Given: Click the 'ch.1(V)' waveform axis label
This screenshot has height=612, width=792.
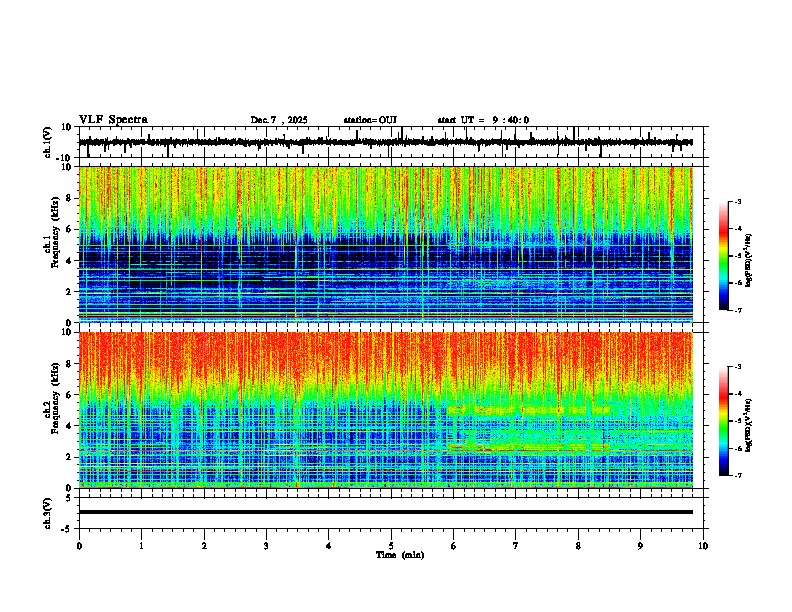Looking at the screenshot, I should point(48,142).
